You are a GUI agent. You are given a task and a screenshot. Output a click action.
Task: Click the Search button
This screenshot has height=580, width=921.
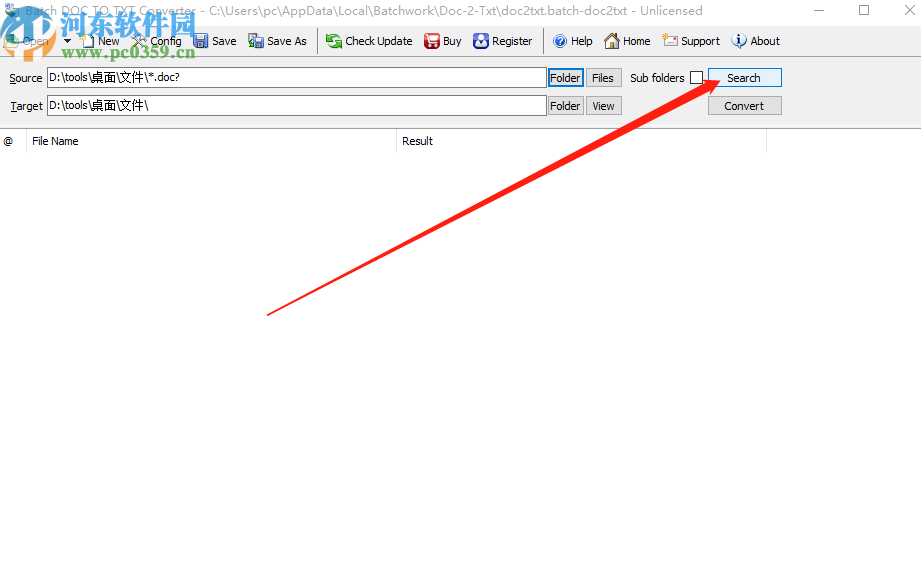pos(744,77)
